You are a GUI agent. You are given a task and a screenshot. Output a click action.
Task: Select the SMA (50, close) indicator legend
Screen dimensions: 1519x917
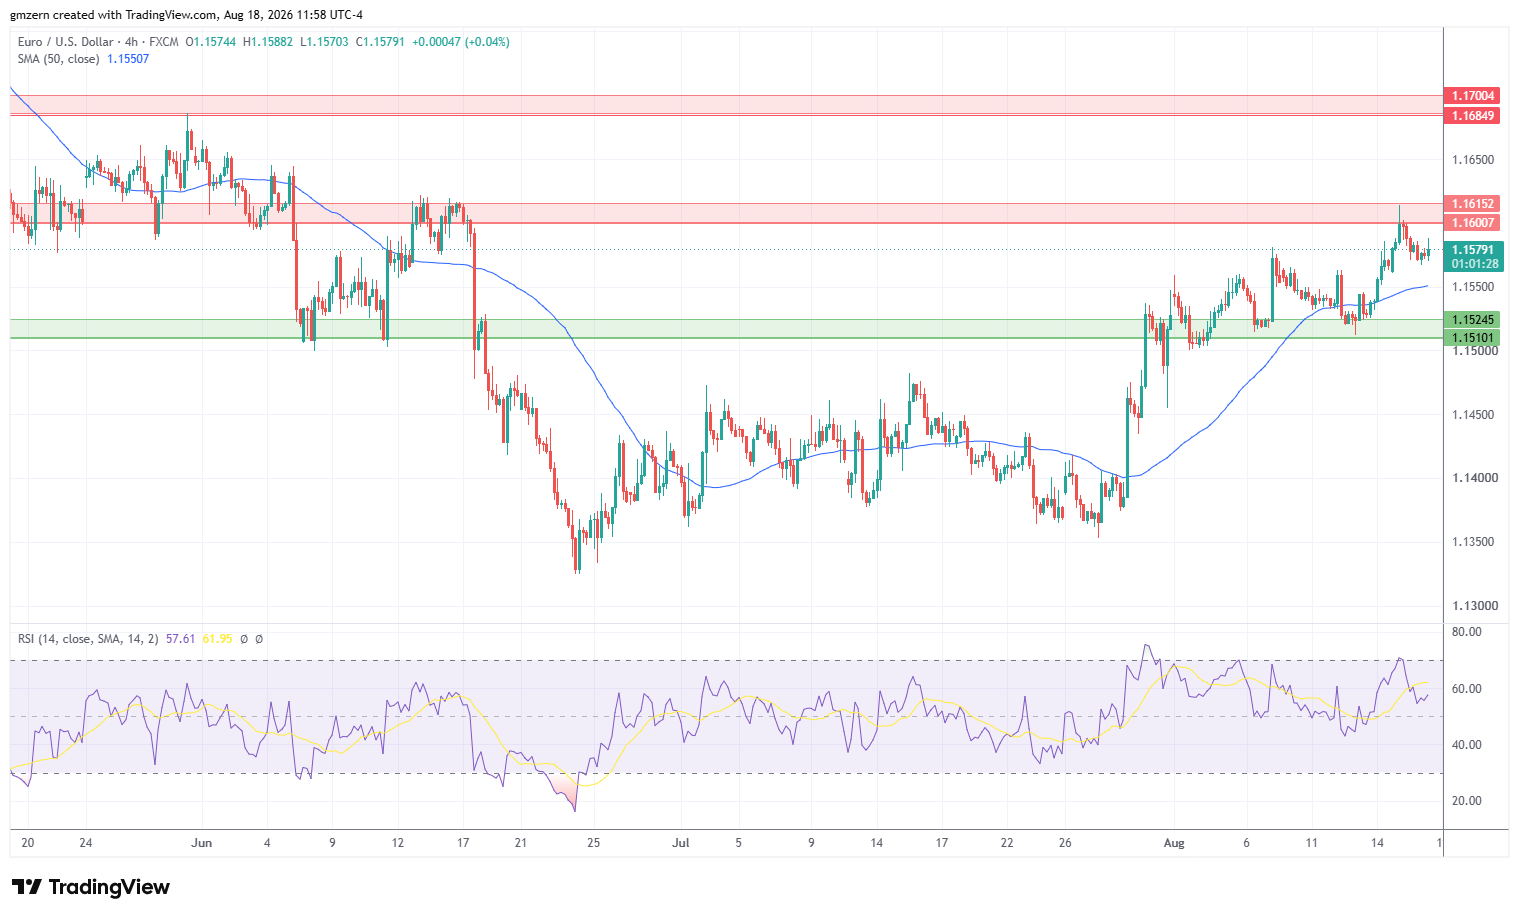(58, 59)
